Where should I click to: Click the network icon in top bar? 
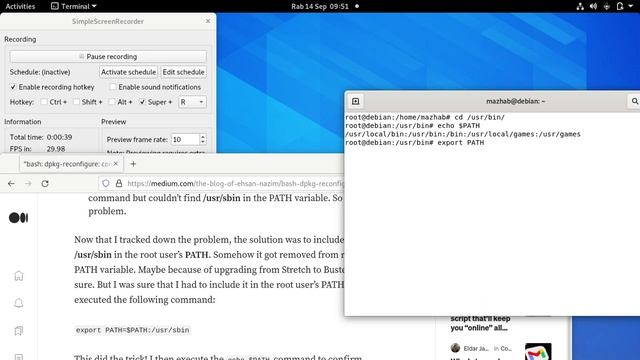[x=580, y=6]
